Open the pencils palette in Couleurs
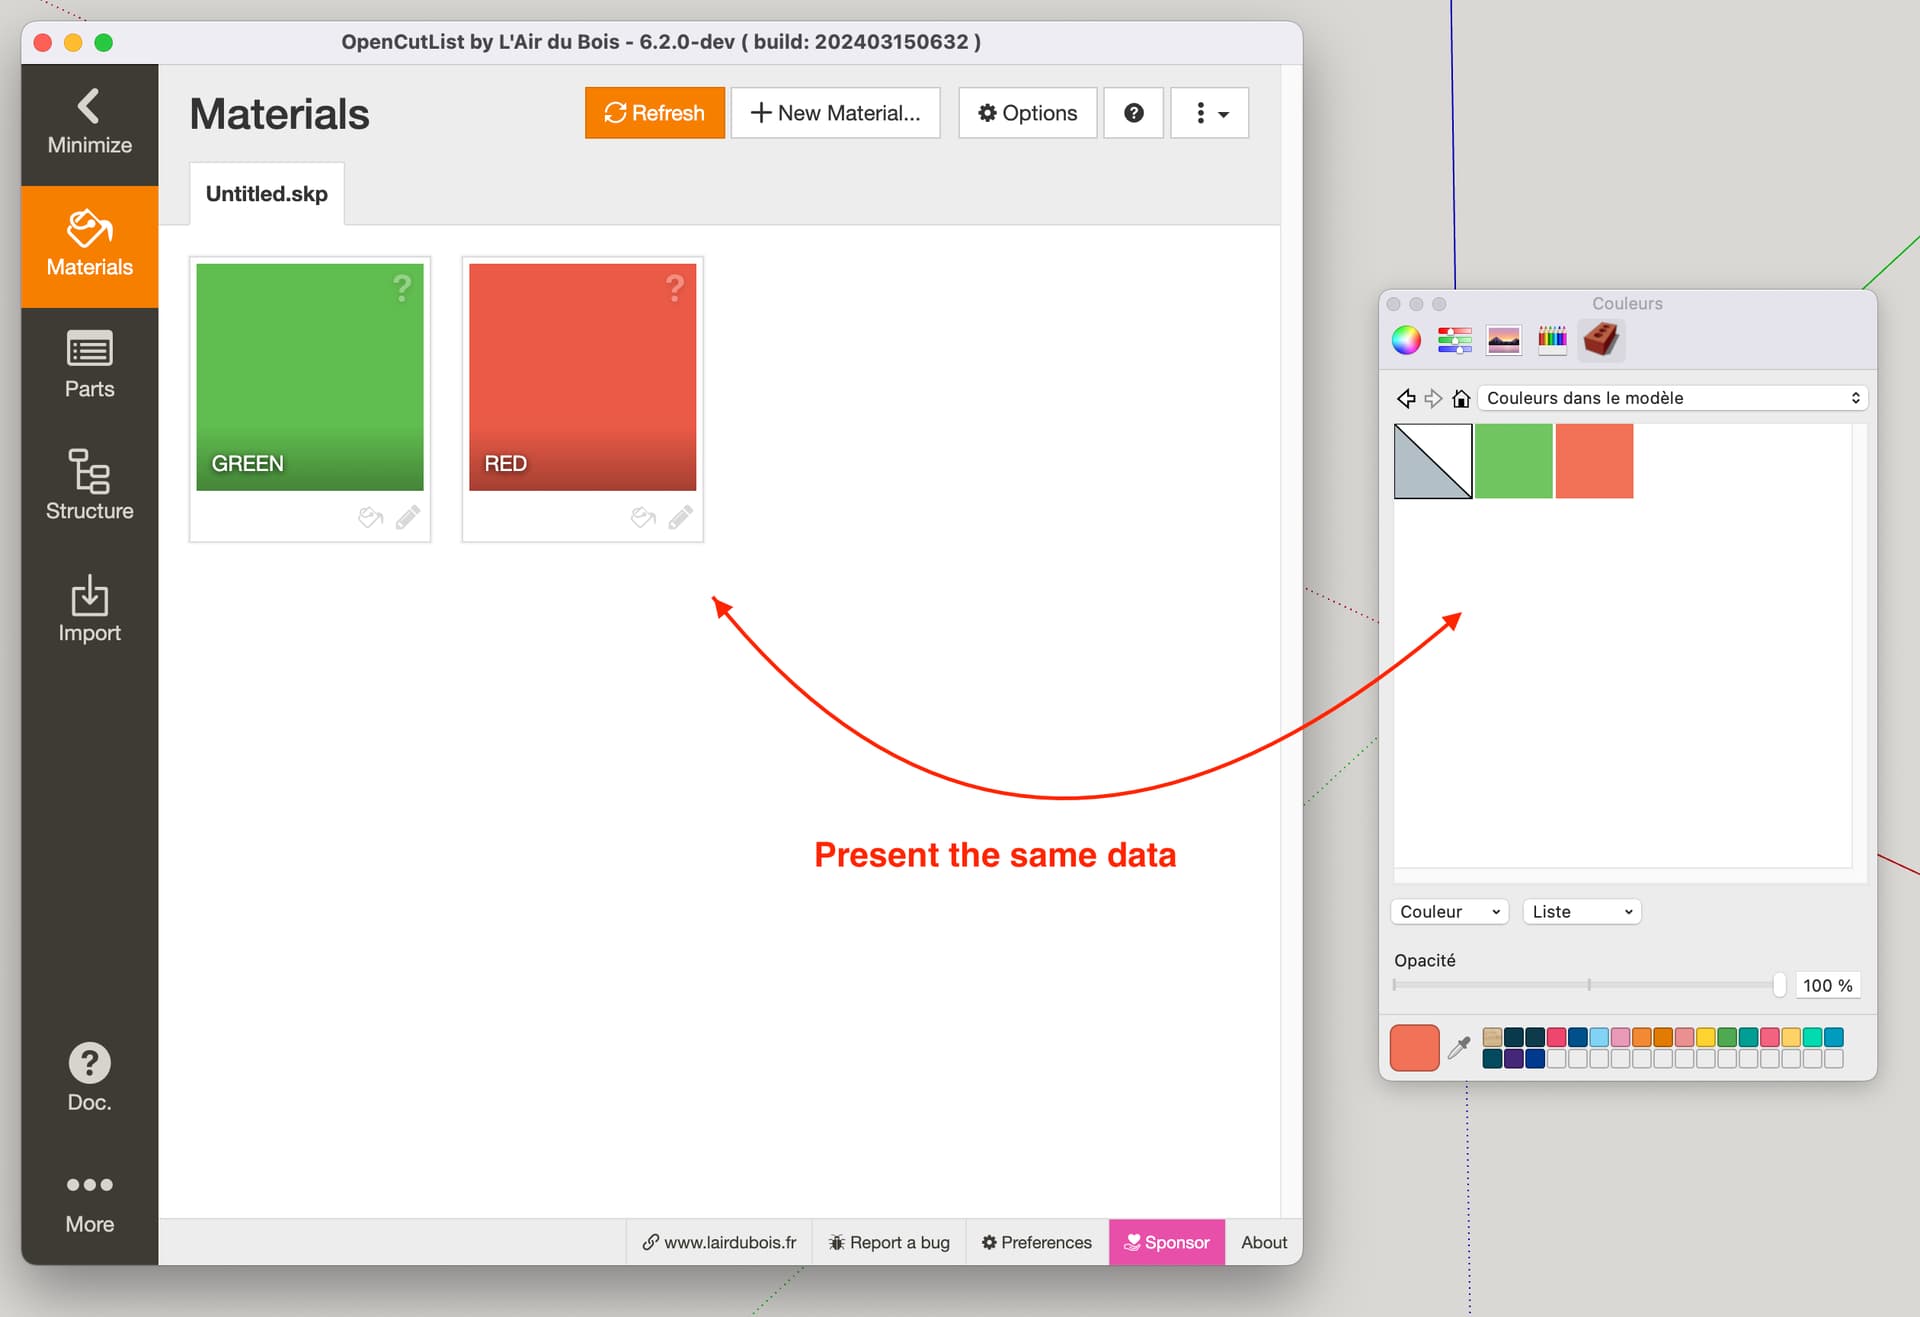The height and width of the screenshot is (1317, 1920). (x=1552, y=340)
